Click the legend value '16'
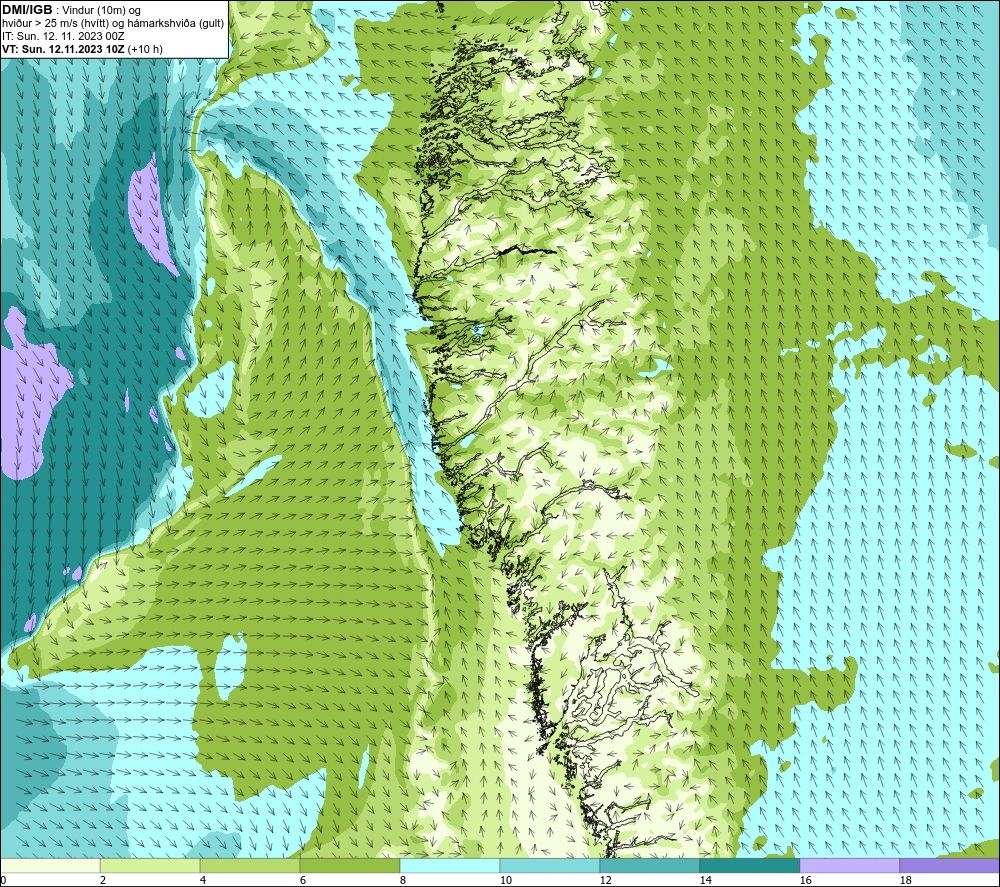This screenshot has height=887, width=1000. (805, 881)
